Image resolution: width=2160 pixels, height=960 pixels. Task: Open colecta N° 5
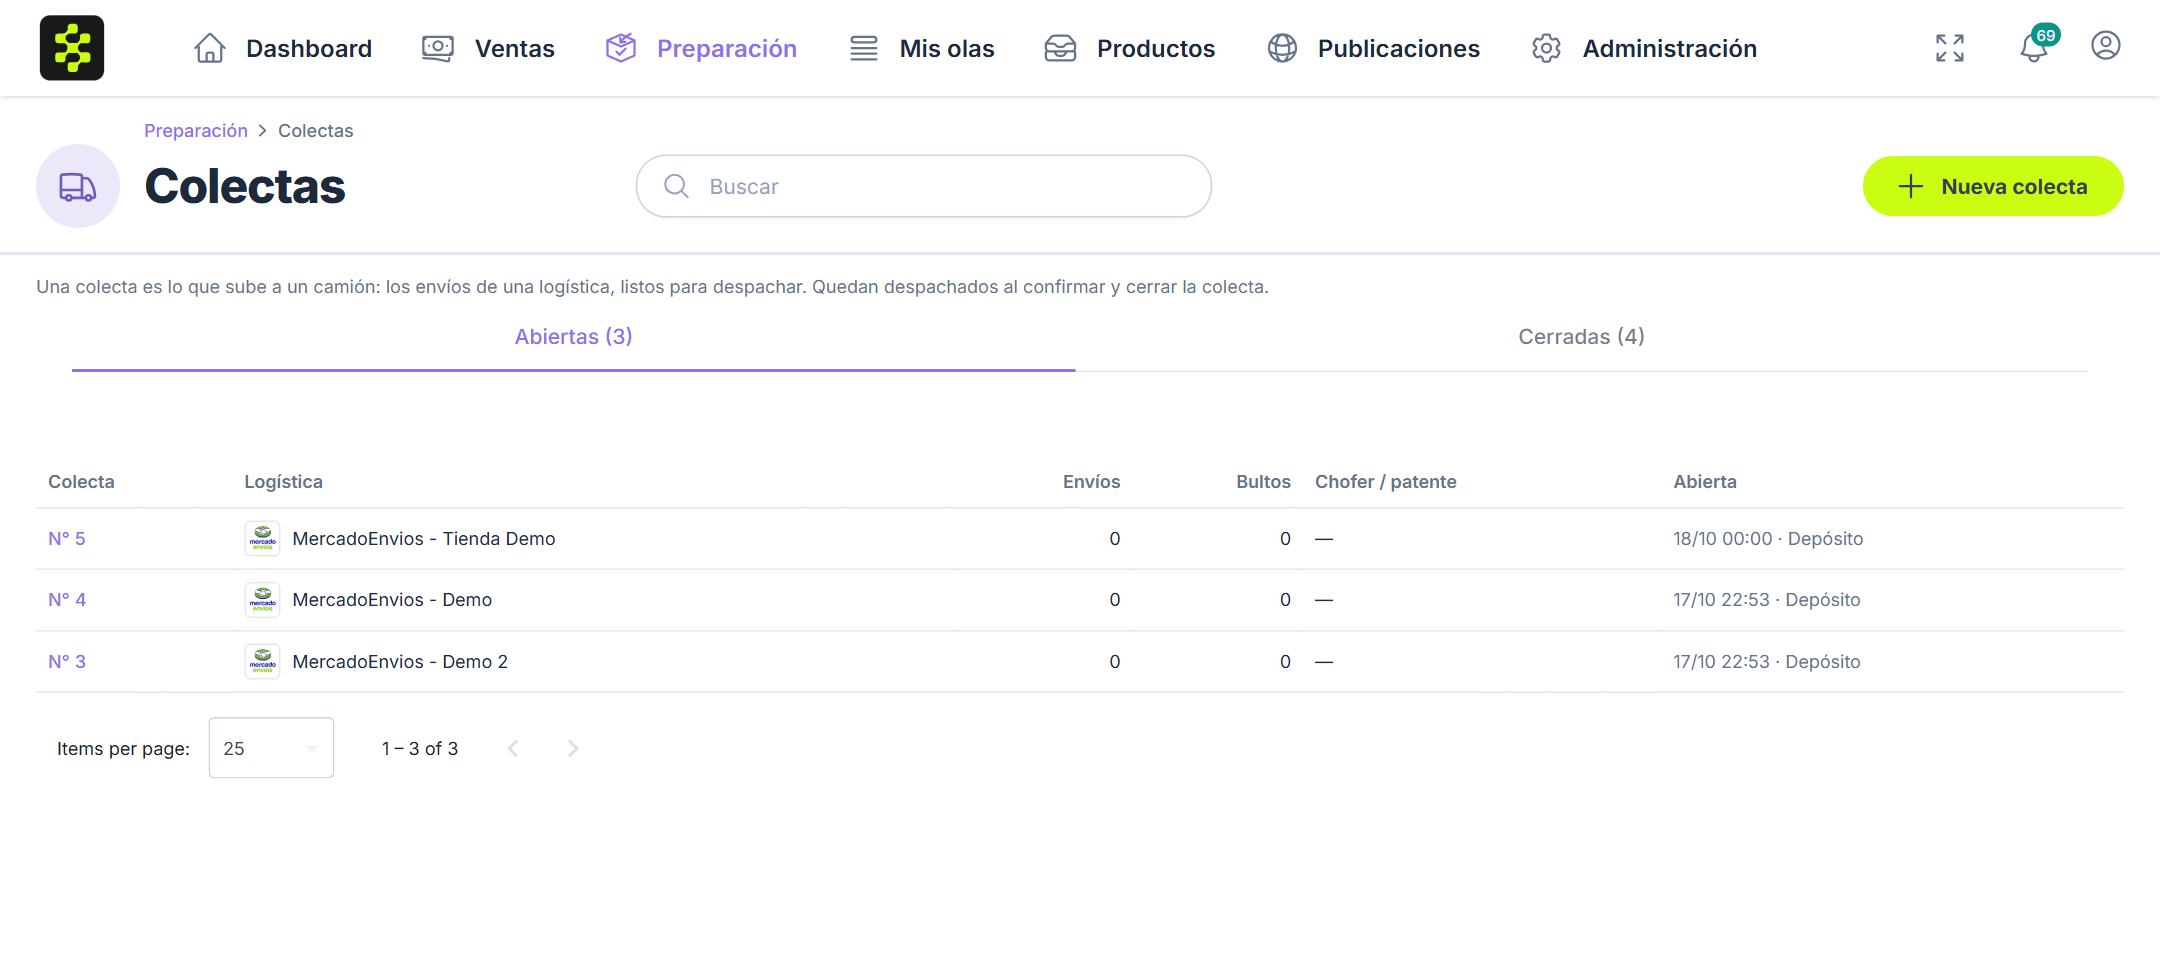pyautogui.click(x=67, y=539)
